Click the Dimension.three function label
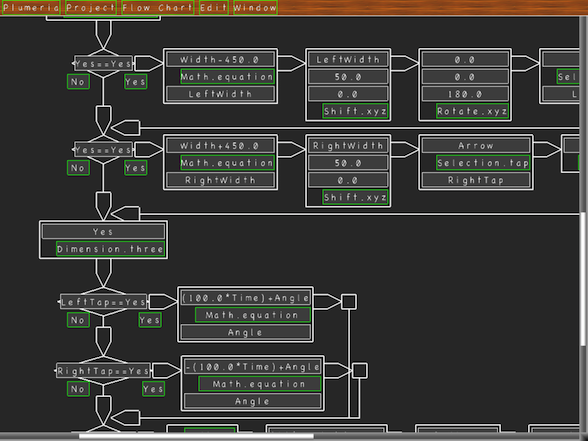588x441 pixels. click(x=110, y=249)
